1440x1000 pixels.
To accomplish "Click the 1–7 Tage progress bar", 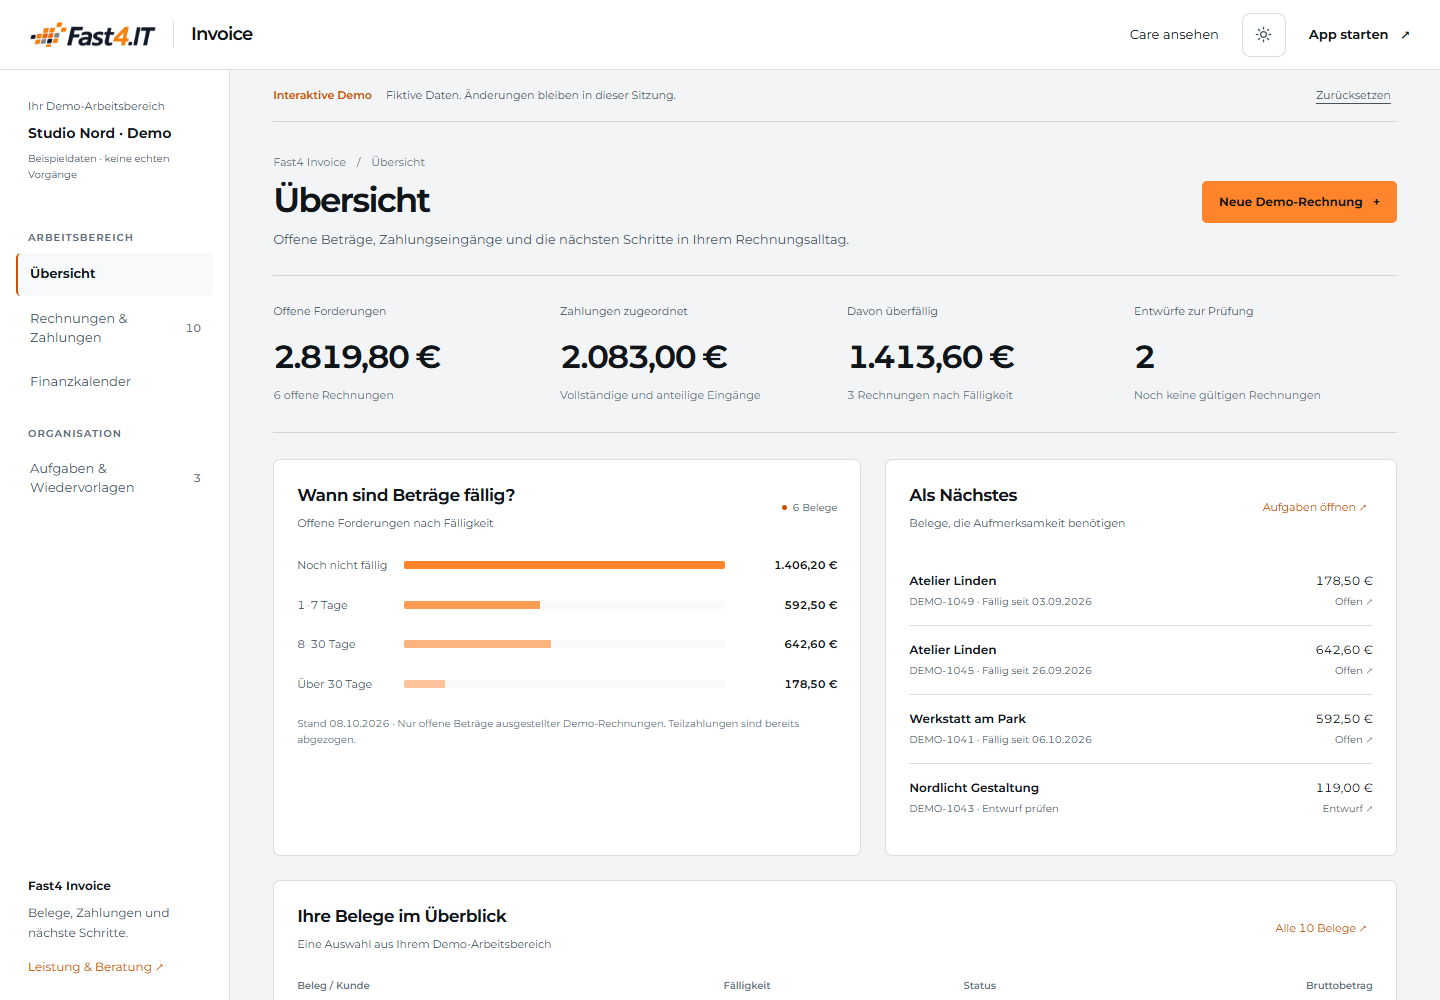I will click(x=564, y=605).
